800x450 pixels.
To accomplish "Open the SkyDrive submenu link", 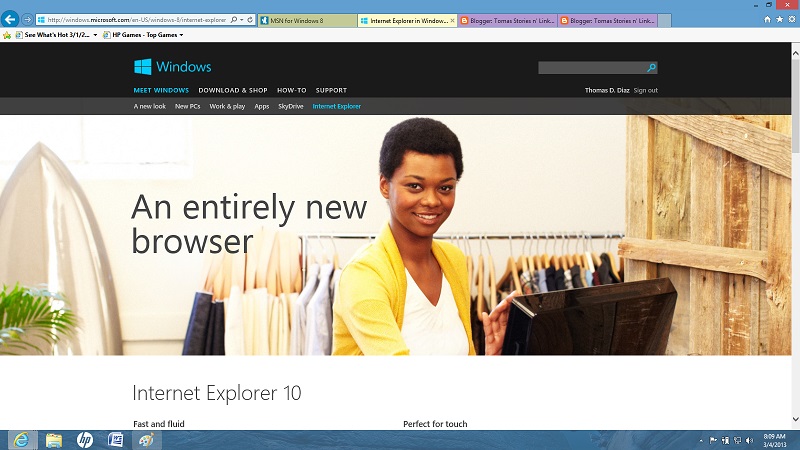I will click(x=291, y=106).
